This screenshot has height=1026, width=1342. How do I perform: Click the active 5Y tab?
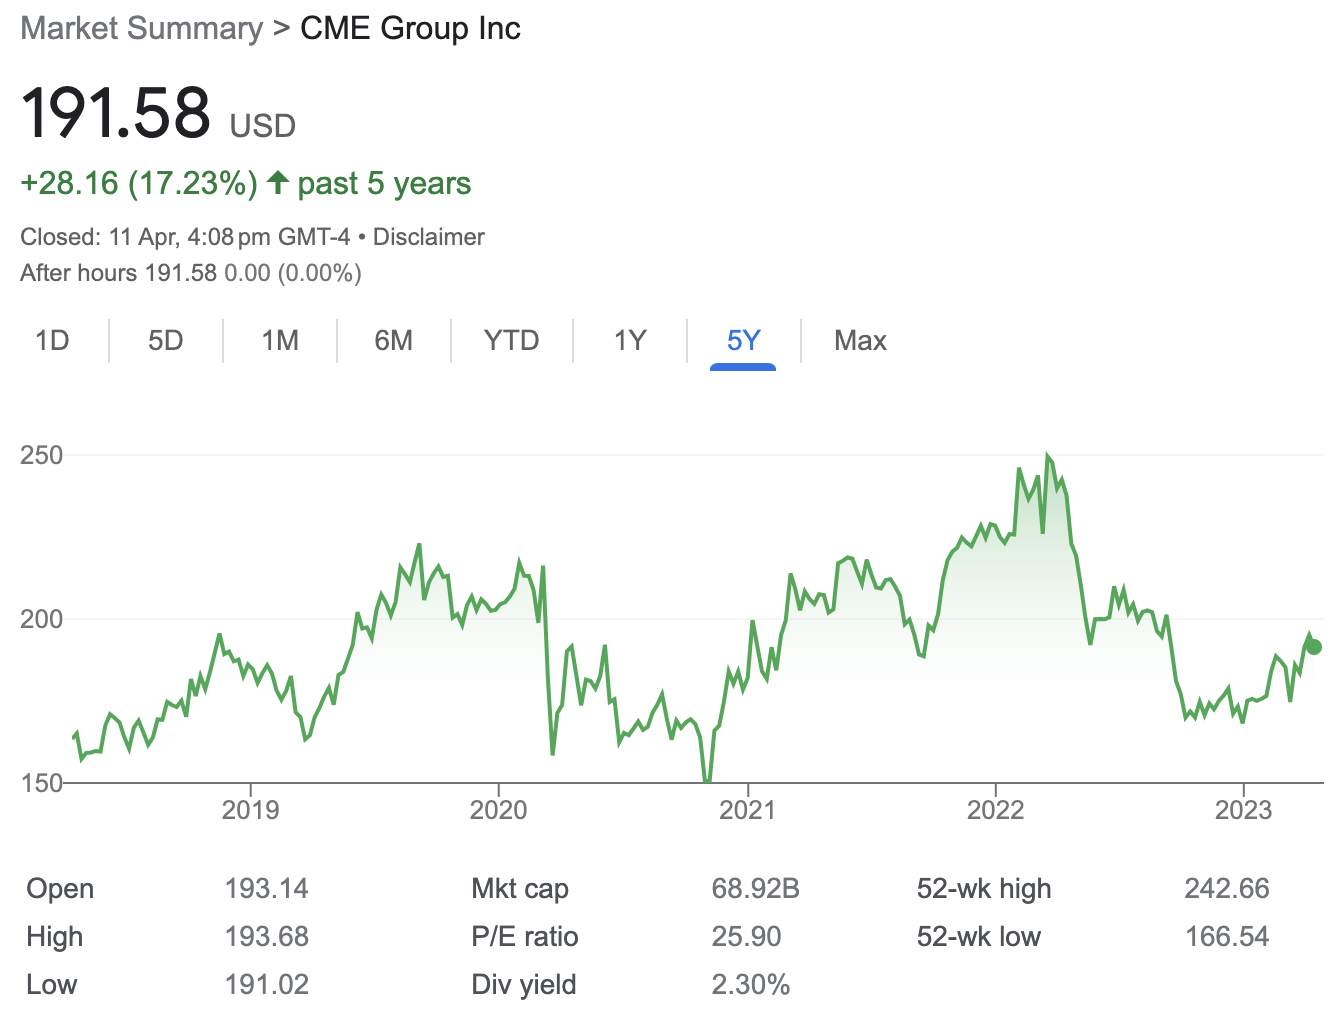(x=743, y=341)
